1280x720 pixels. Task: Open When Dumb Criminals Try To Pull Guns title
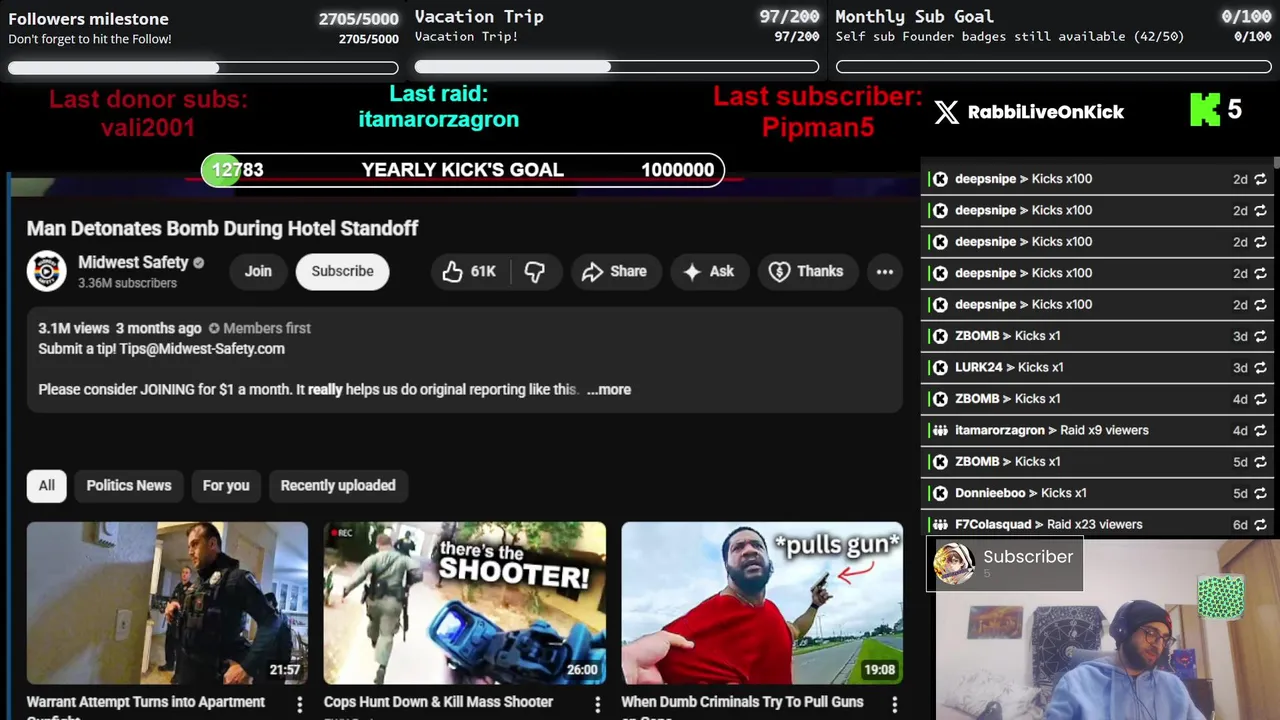(742, 706)
